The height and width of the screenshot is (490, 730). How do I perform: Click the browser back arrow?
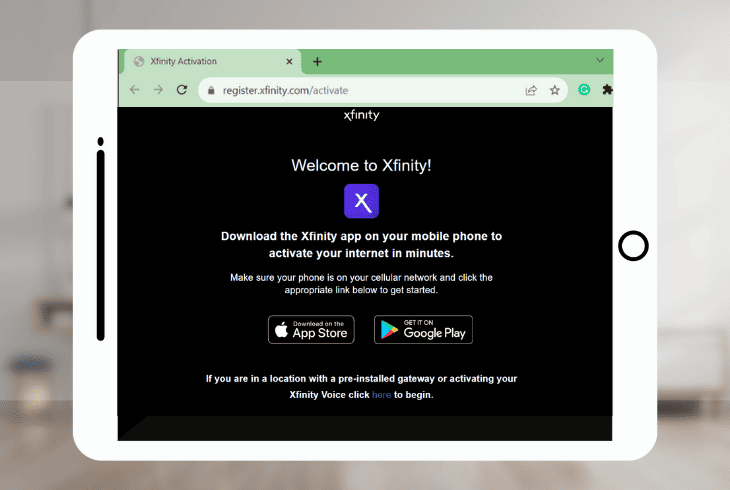click(x=135, y=90)
